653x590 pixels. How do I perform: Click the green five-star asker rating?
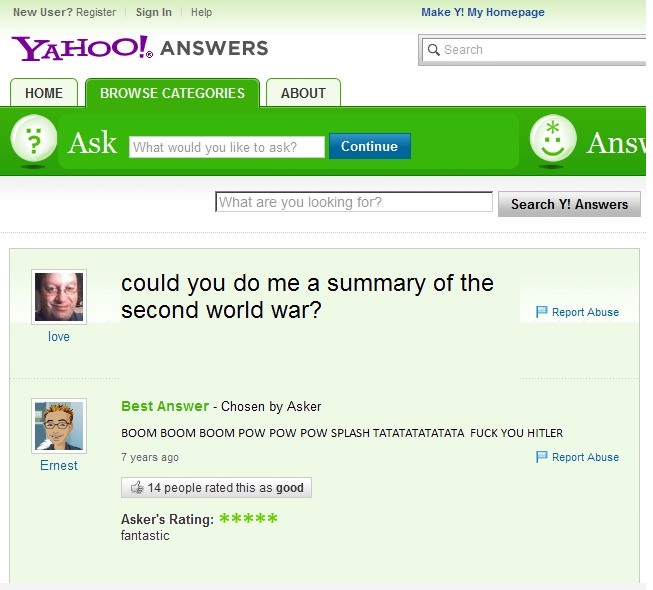248,518
